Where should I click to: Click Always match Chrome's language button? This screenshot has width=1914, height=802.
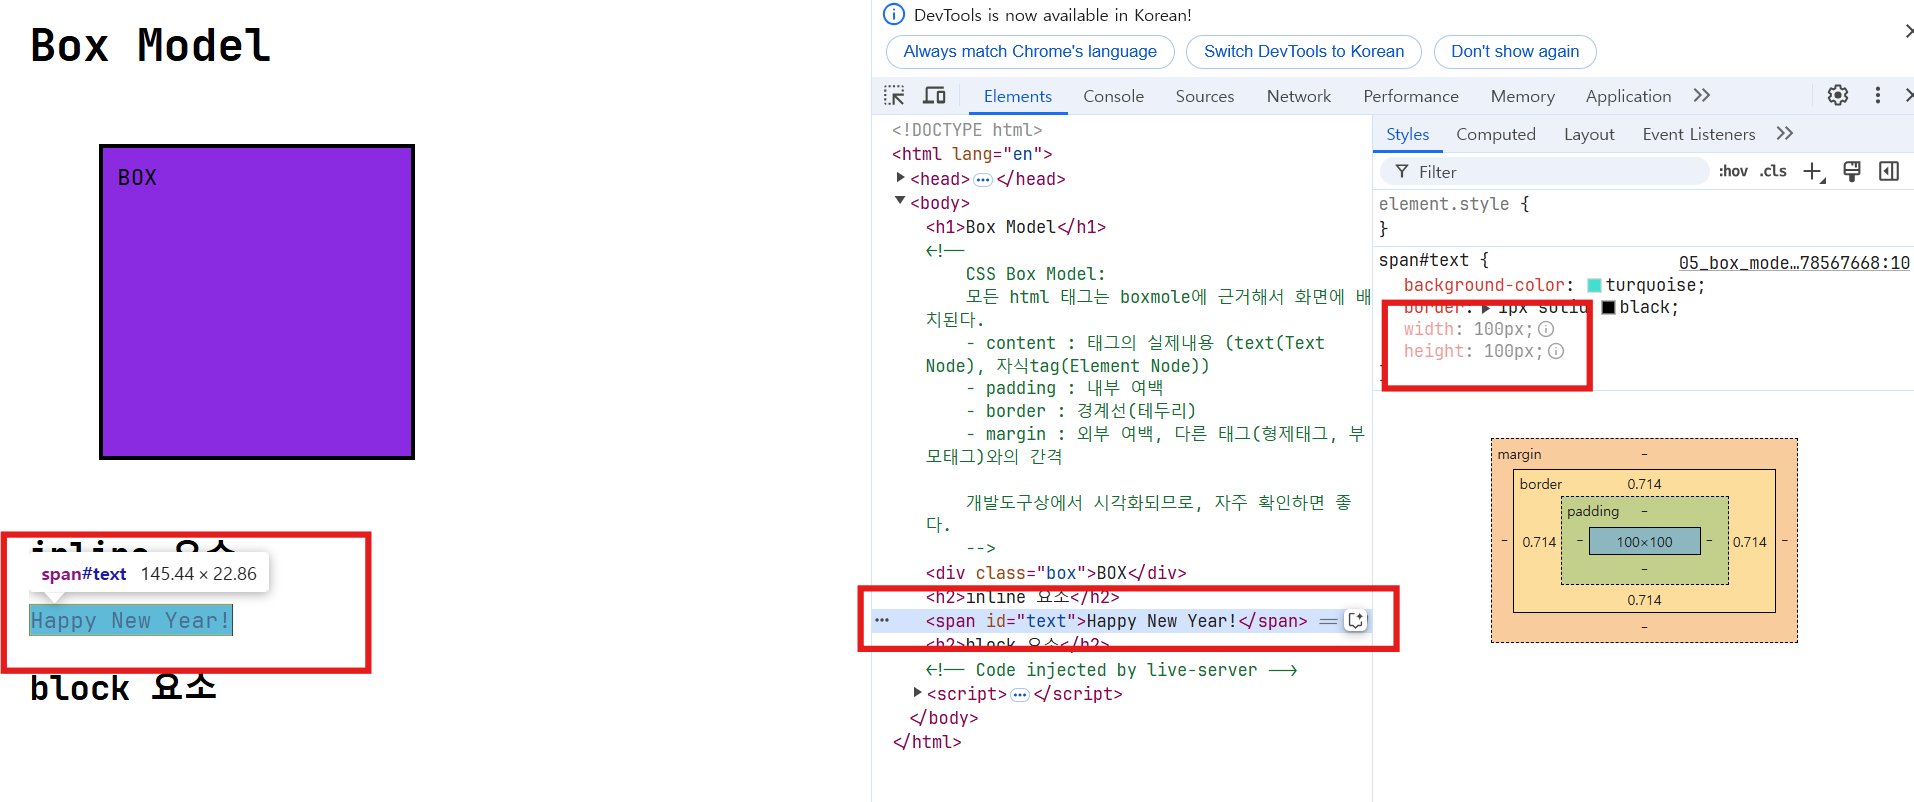click(x=1030, y=52)
